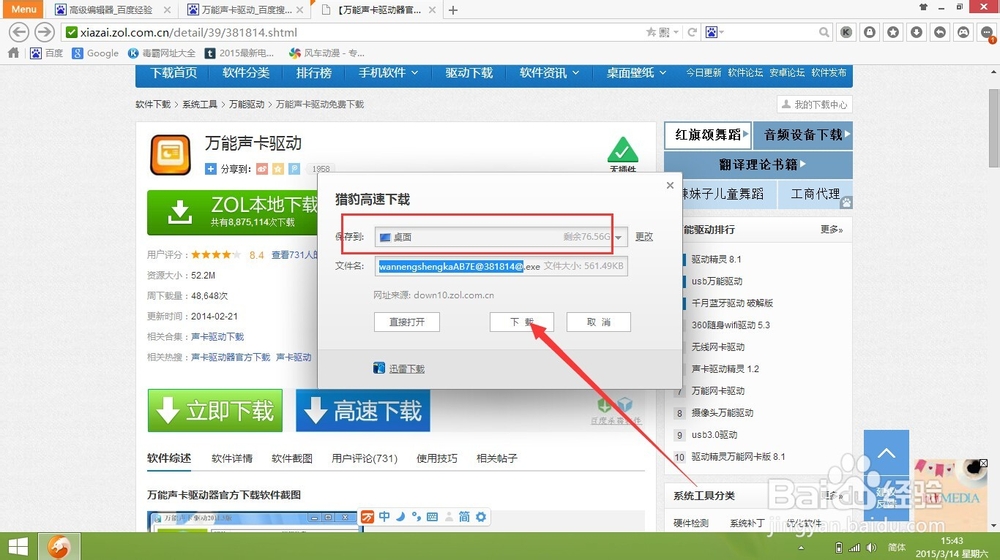
Task: Select the 用户评论(731) tab
Action: click(x=364, y=459)
